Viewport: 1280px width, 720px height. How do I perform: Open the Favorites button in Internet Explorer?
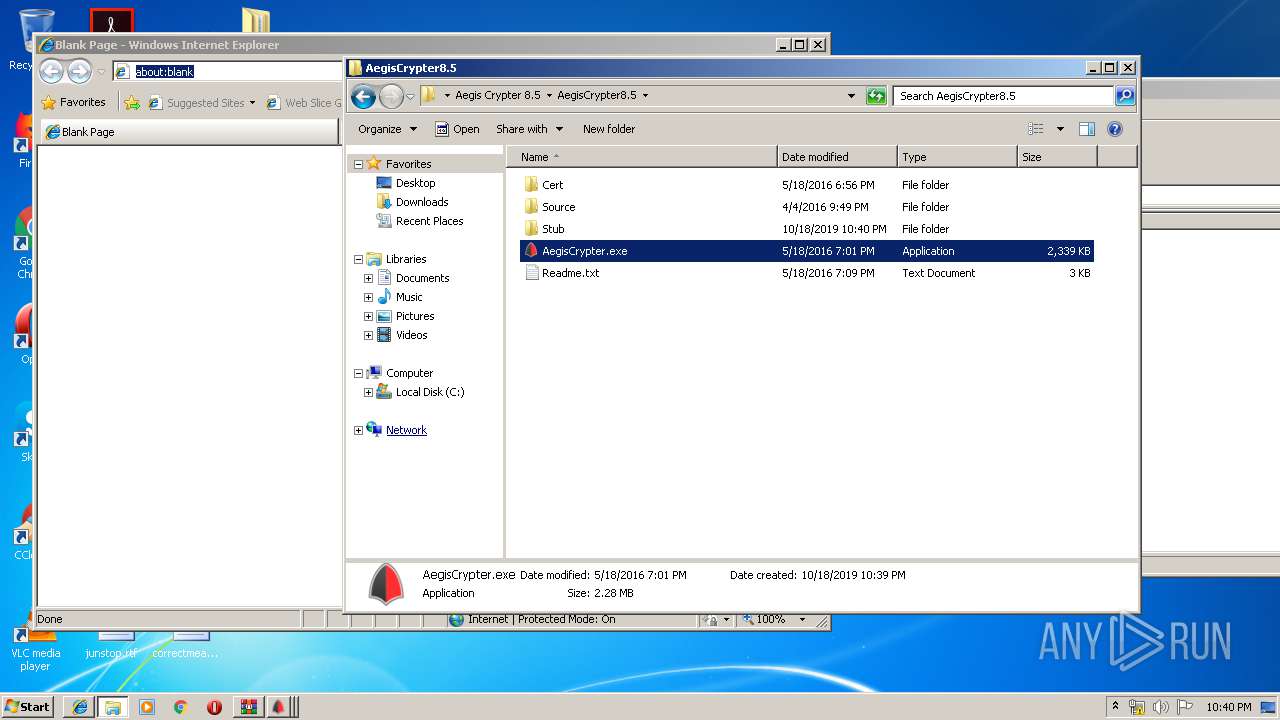(x=73, y=102)
